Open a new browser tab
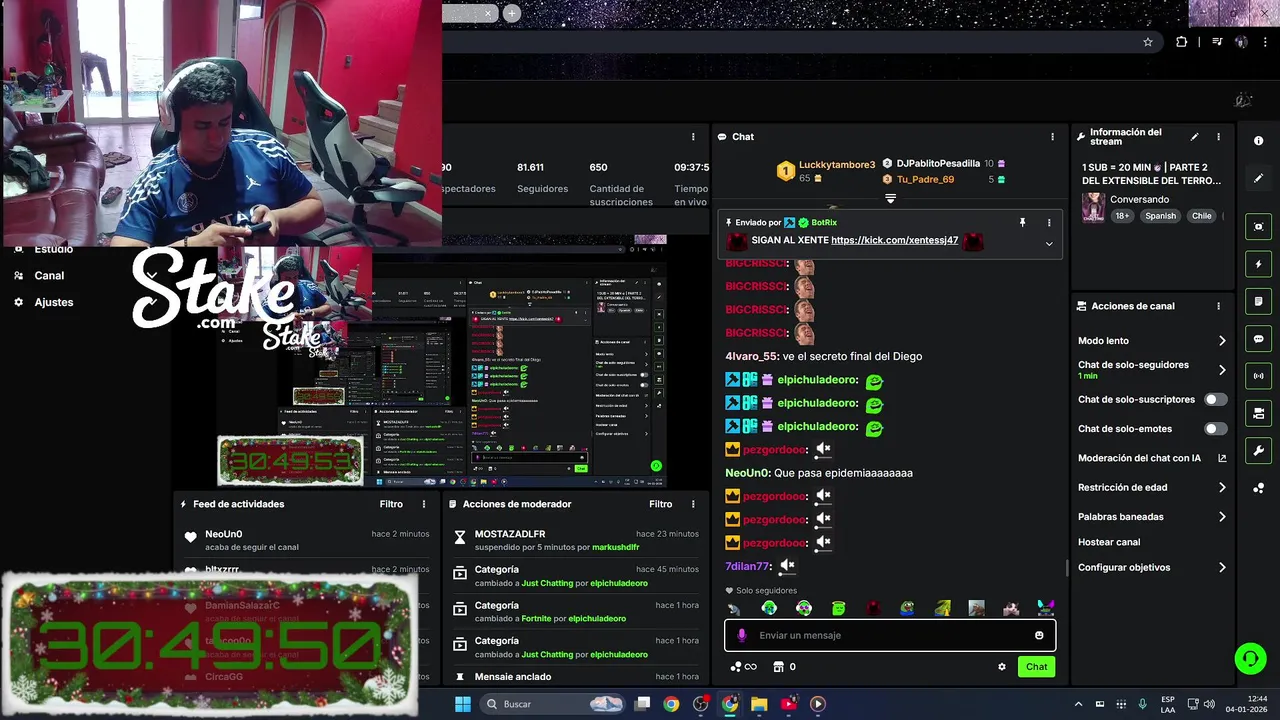 (x=512, y=13)
